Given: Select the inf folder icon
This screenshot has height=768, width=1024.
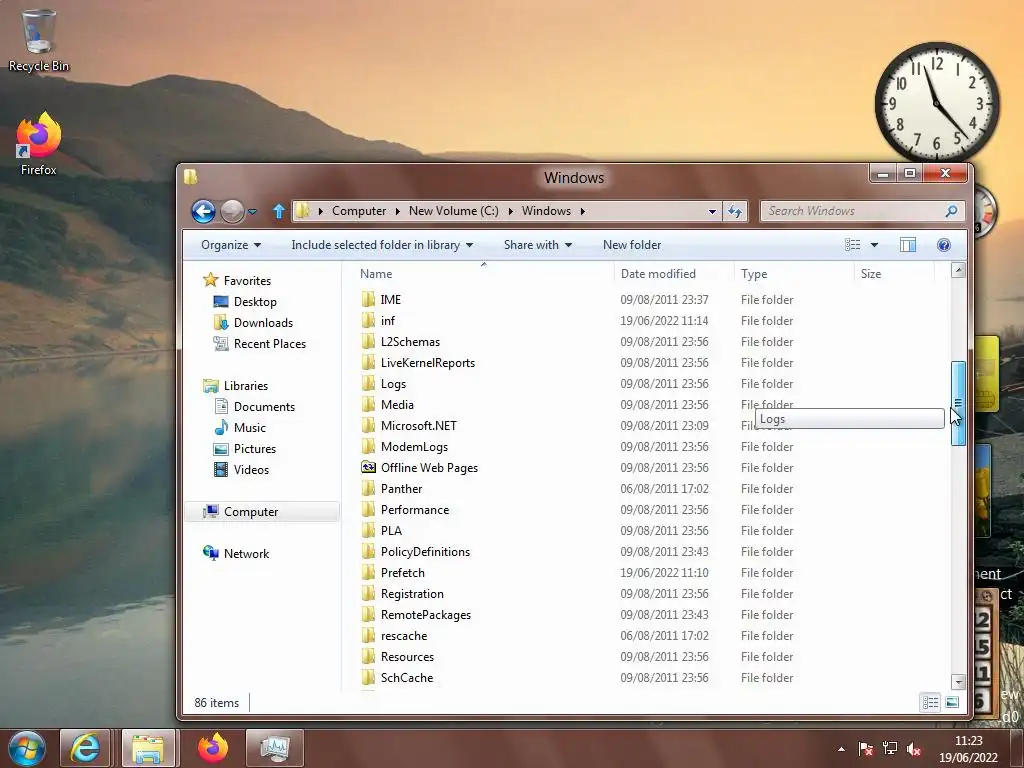Looking at the screenshot, I should [x=368, y=321].
